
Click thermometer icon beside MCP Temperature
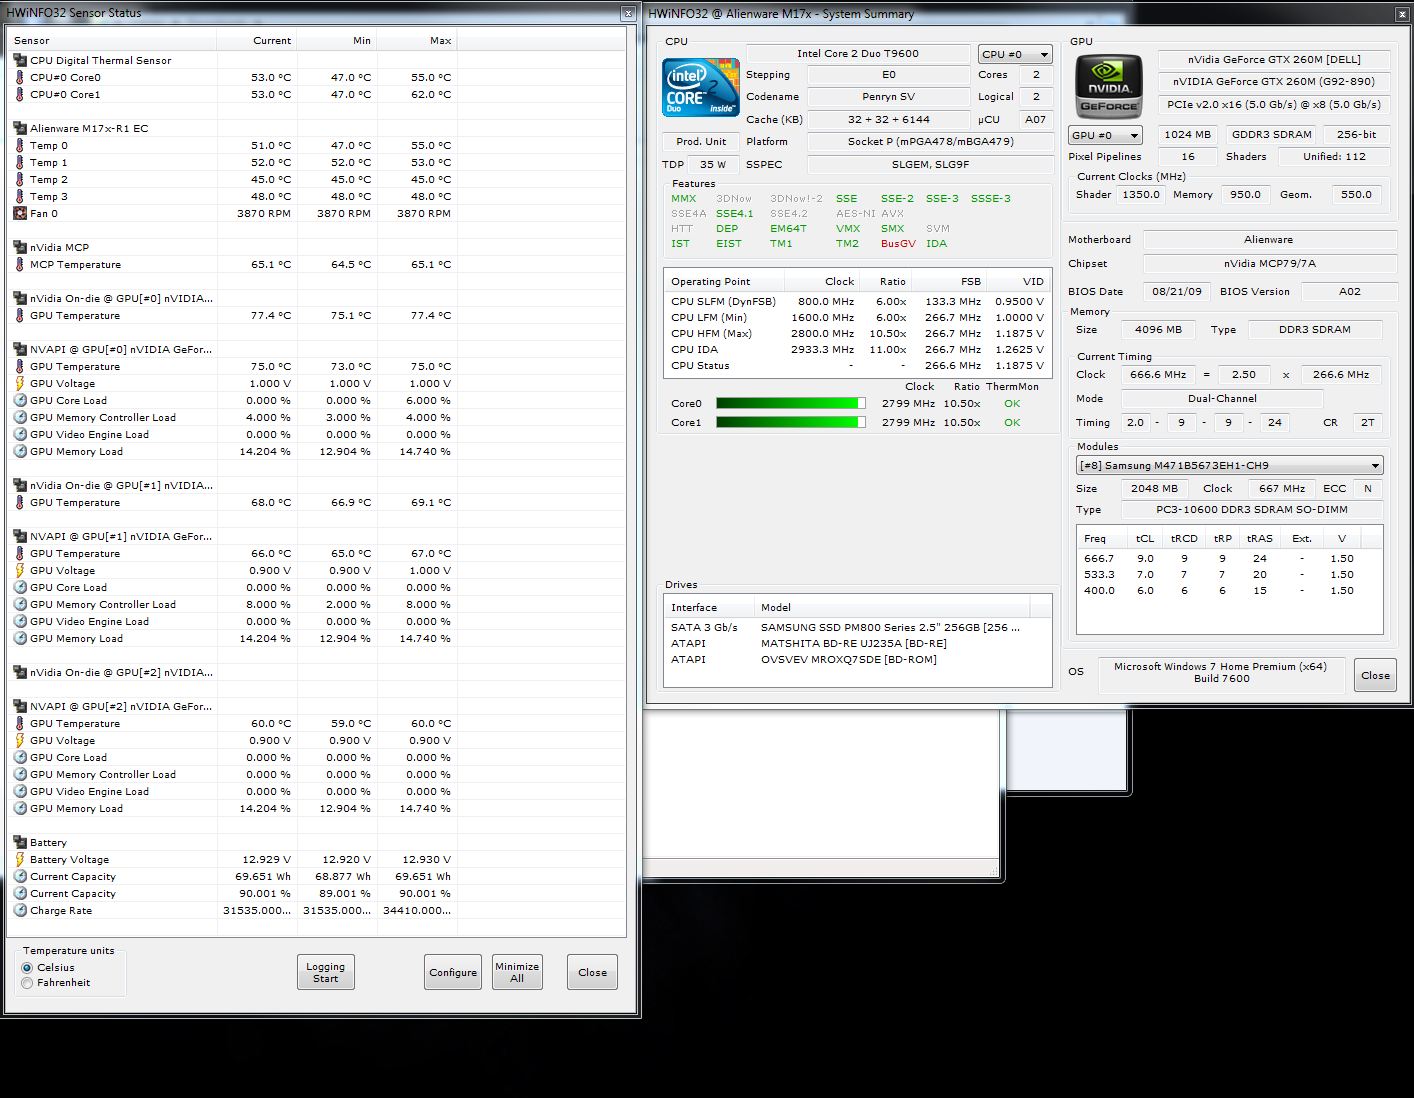20,264
